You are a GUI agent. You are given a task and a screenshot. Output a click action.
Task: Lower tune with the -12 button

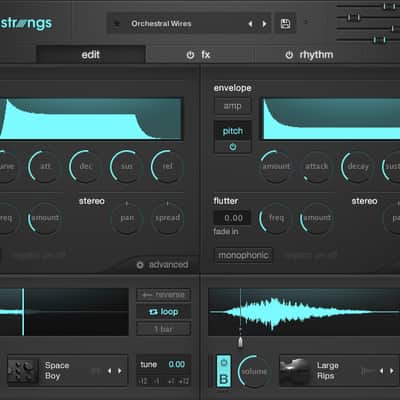tap(142, 381)
